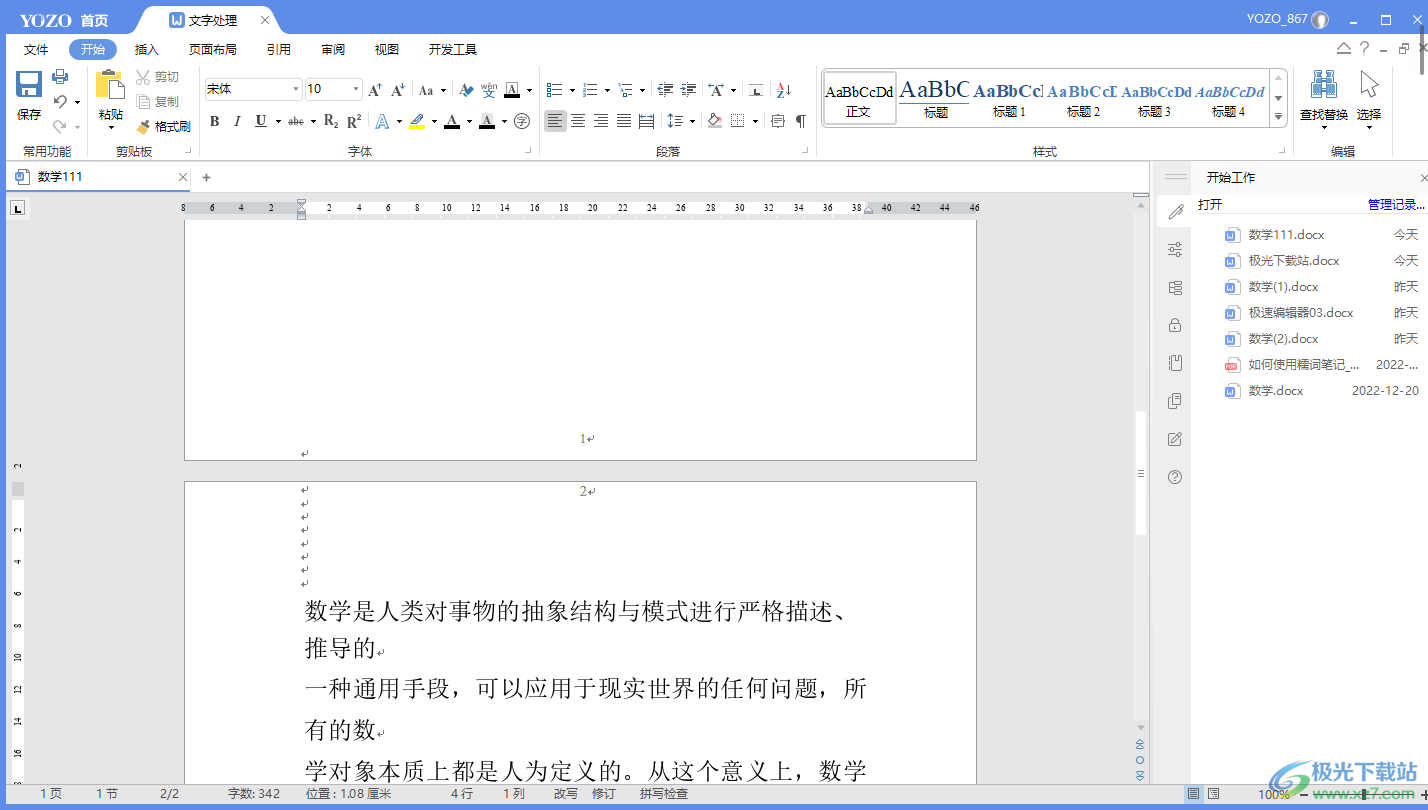
Task: Toggle superscript R² formatting
Action: (354, 121)
